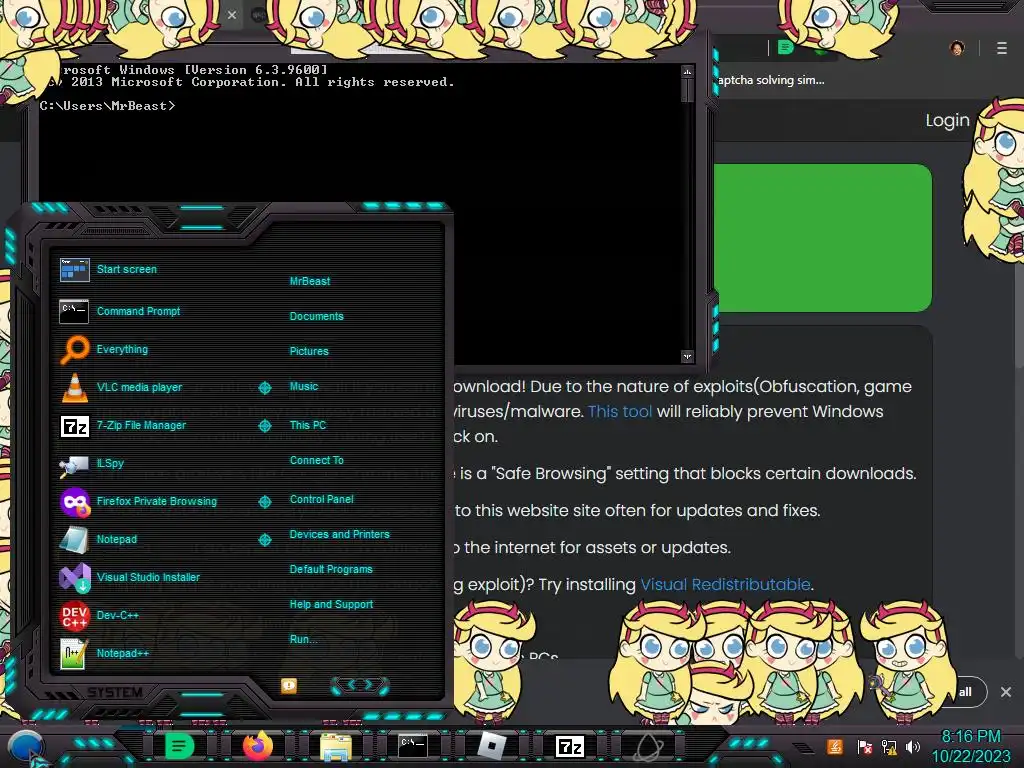The width and height of the screenshot is (1024, 768).
Task: Click the Command Prompt scrollbar thumb
Action: click(x=687, y=90)
